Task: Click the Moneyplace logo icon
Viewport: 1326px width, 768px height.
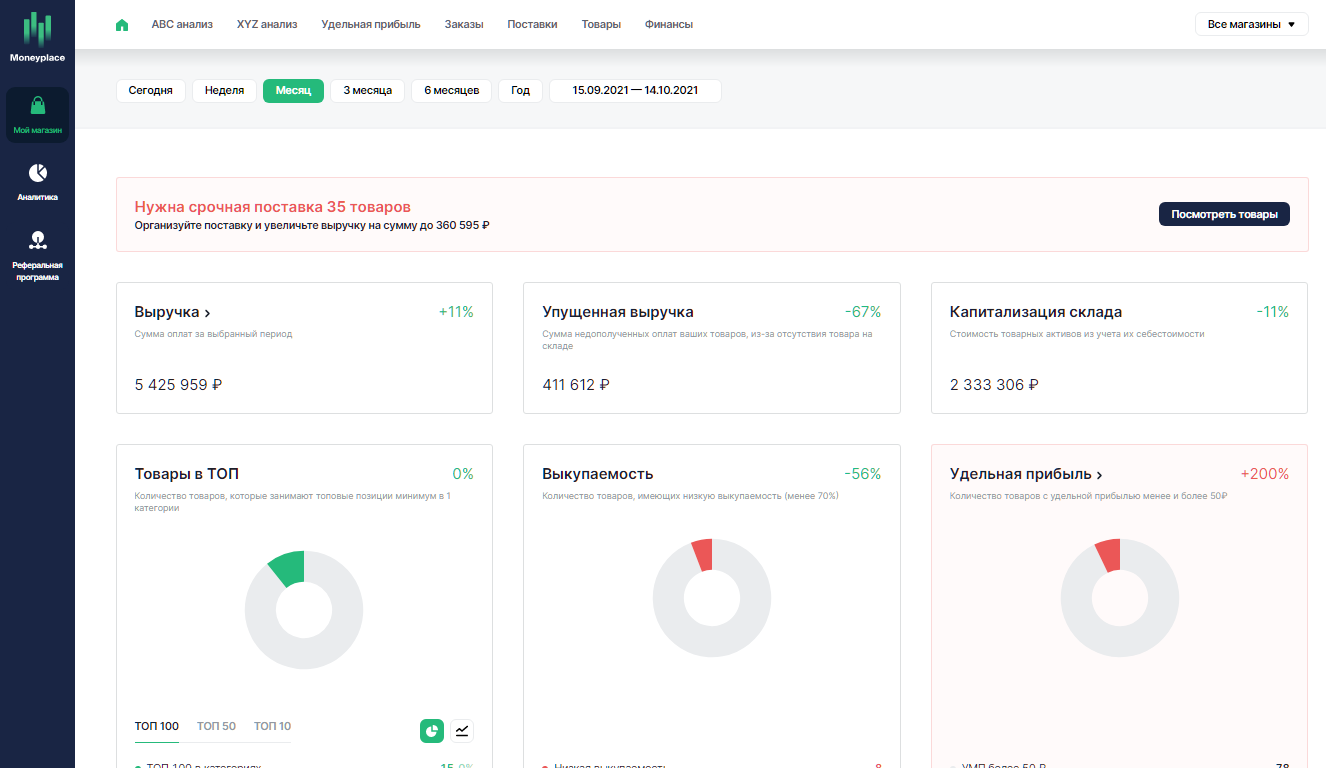Action: pyautogui.click(x=37, y=29)
